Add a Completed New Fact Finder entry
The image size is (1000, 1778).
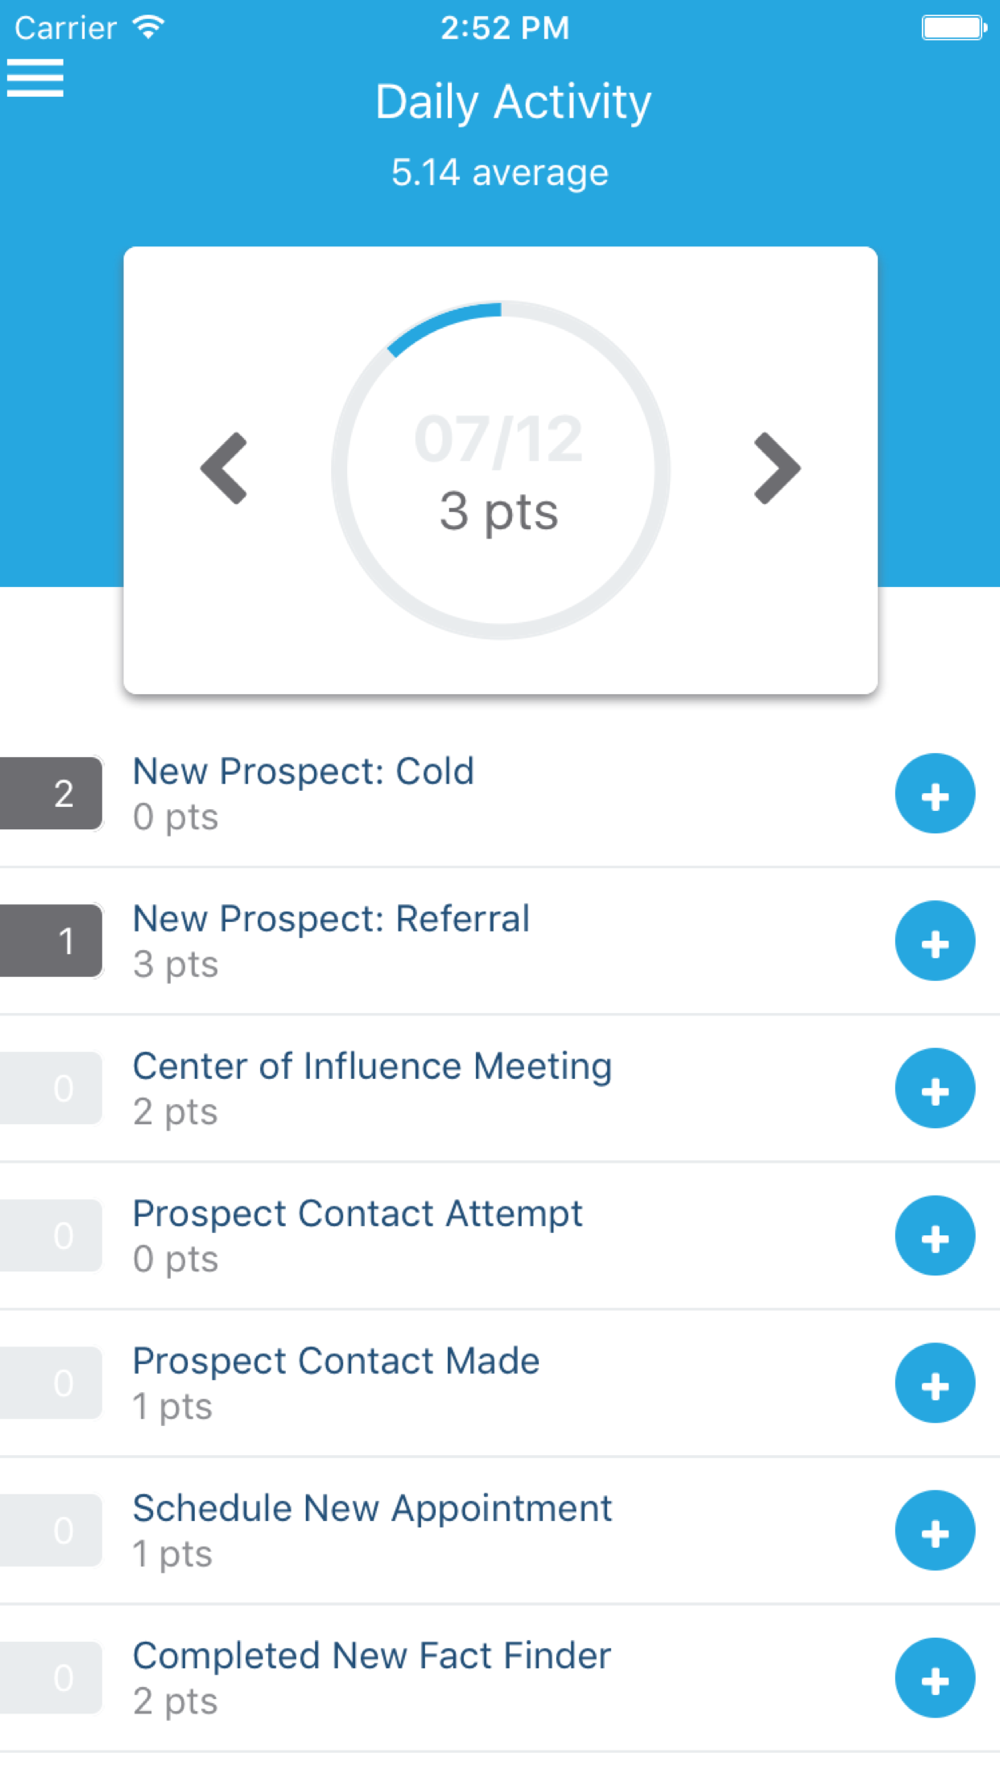(934, 1679)
